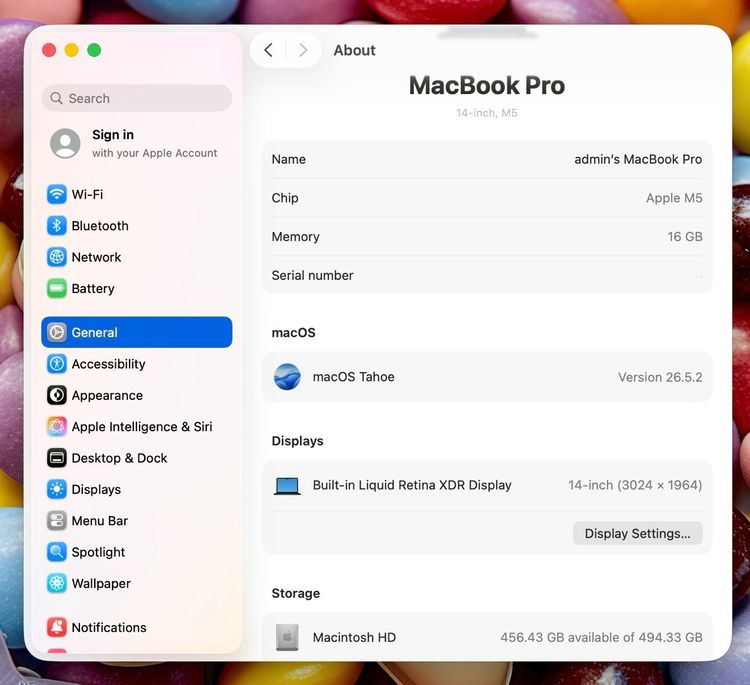Viewport: 750px width, 685px height.
Task: Click the built-in display laptop icon
Action: coord(287,486)
